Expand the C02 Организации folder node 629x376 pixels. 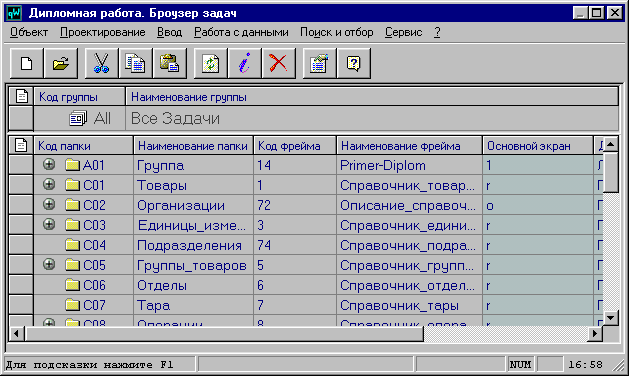pyautogui.click(x=49, y=204)
